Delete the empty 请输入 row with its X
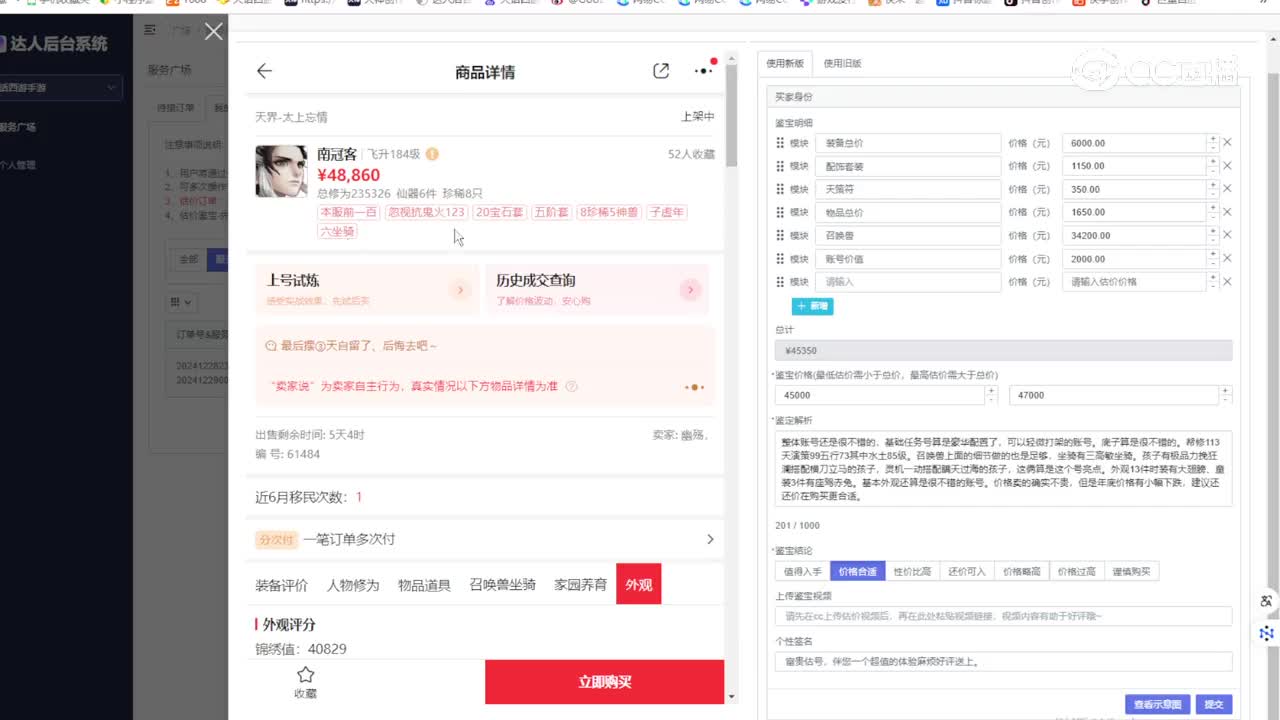This screenshot has height=720, width=1280. coord(1227,282)
